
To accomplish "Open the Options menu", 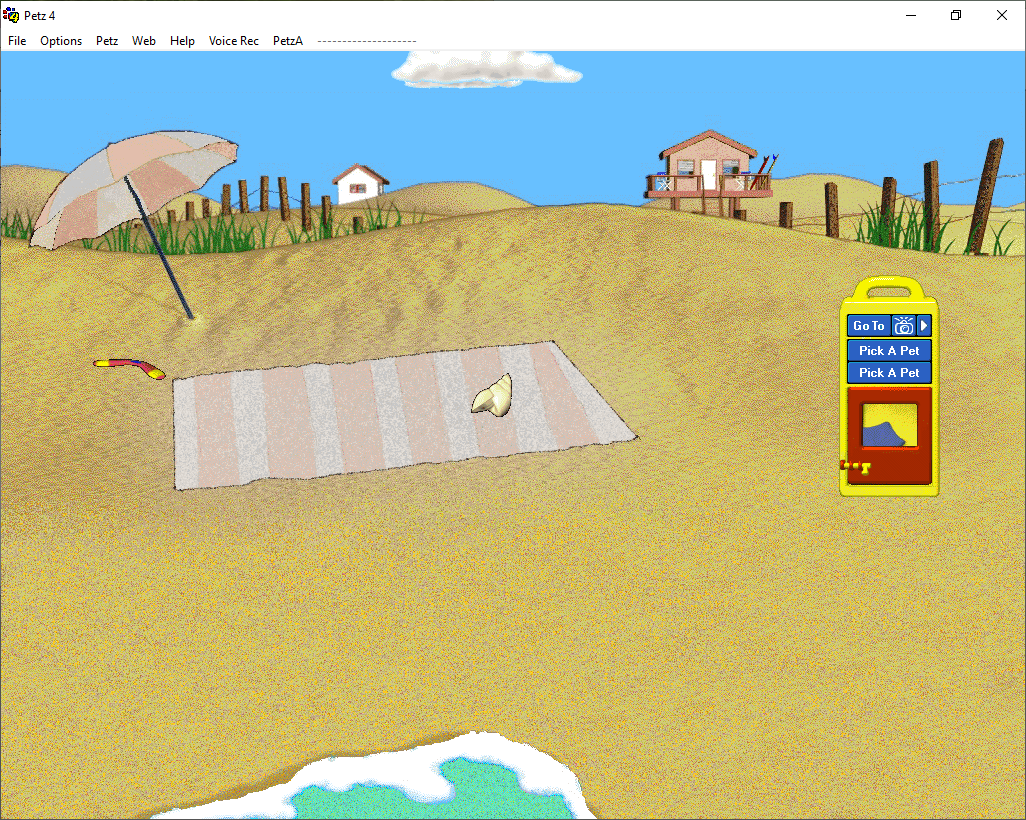I will click(61, 41).
